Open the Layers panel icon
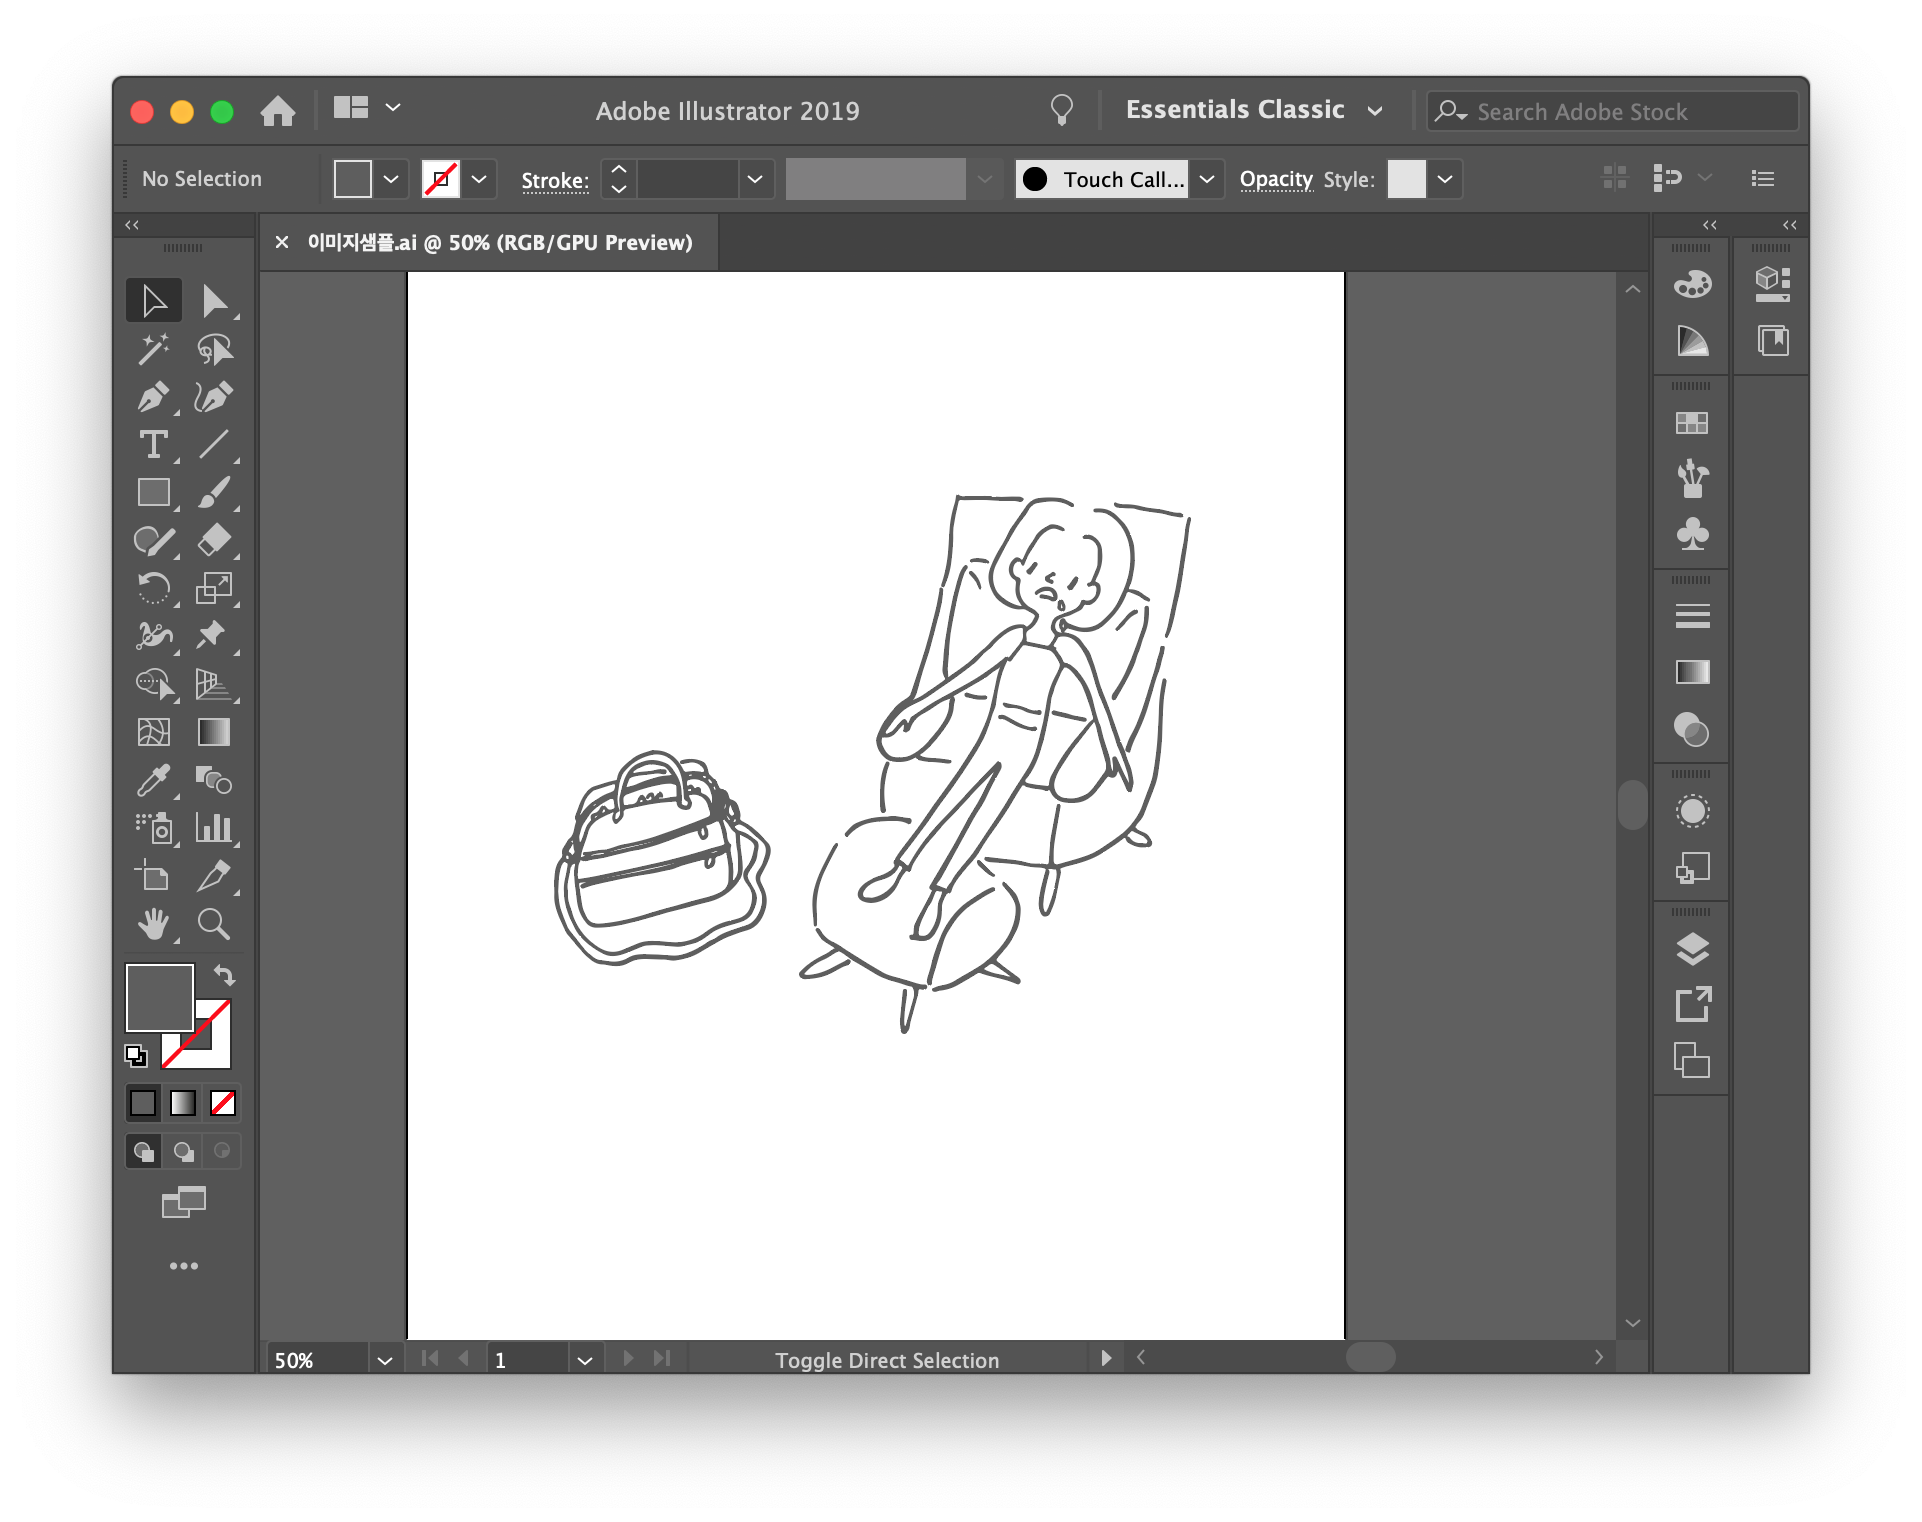Screen dimensions: 1922x1522 [x=1692, y=949]
